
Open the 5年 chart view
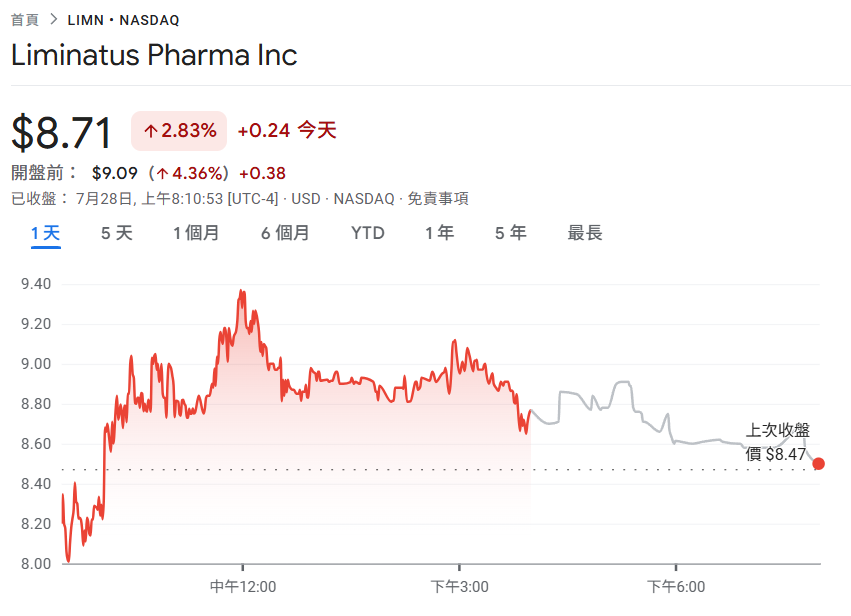pyautogui.click(x=509, y=232)
